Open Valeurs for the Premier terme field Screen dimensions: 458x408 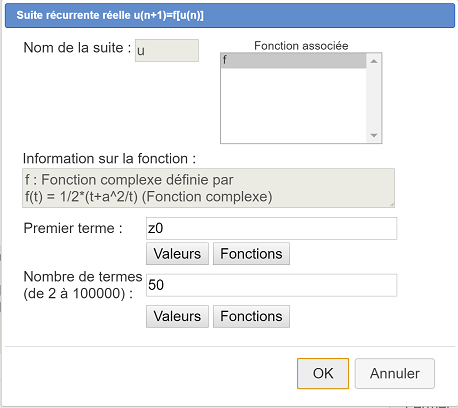point(177,254)
